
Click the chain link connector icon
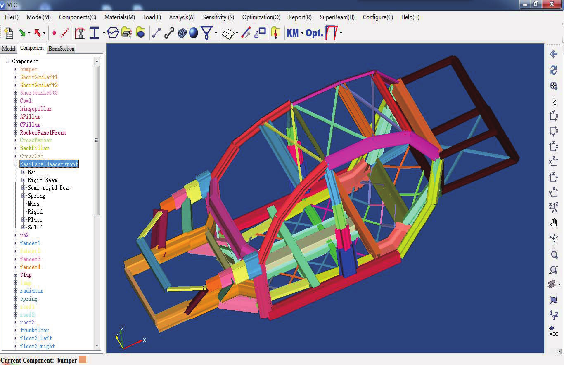(x=169, y=33)
